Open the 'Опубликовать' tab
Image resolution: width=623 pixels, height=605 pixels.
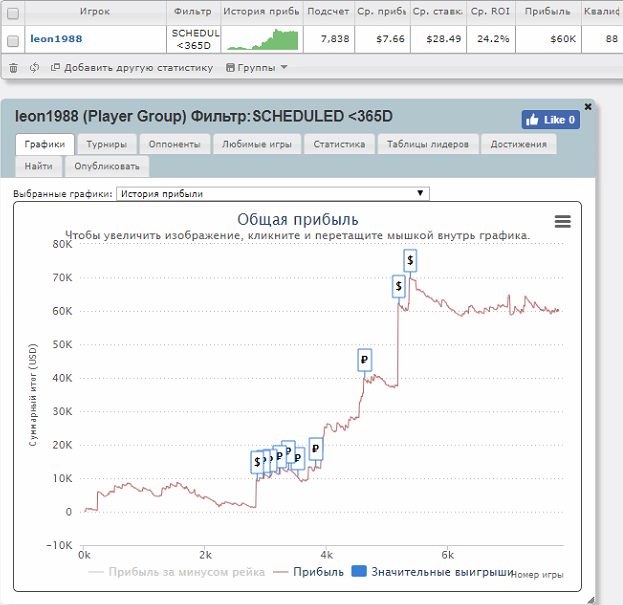pos(107,166)
